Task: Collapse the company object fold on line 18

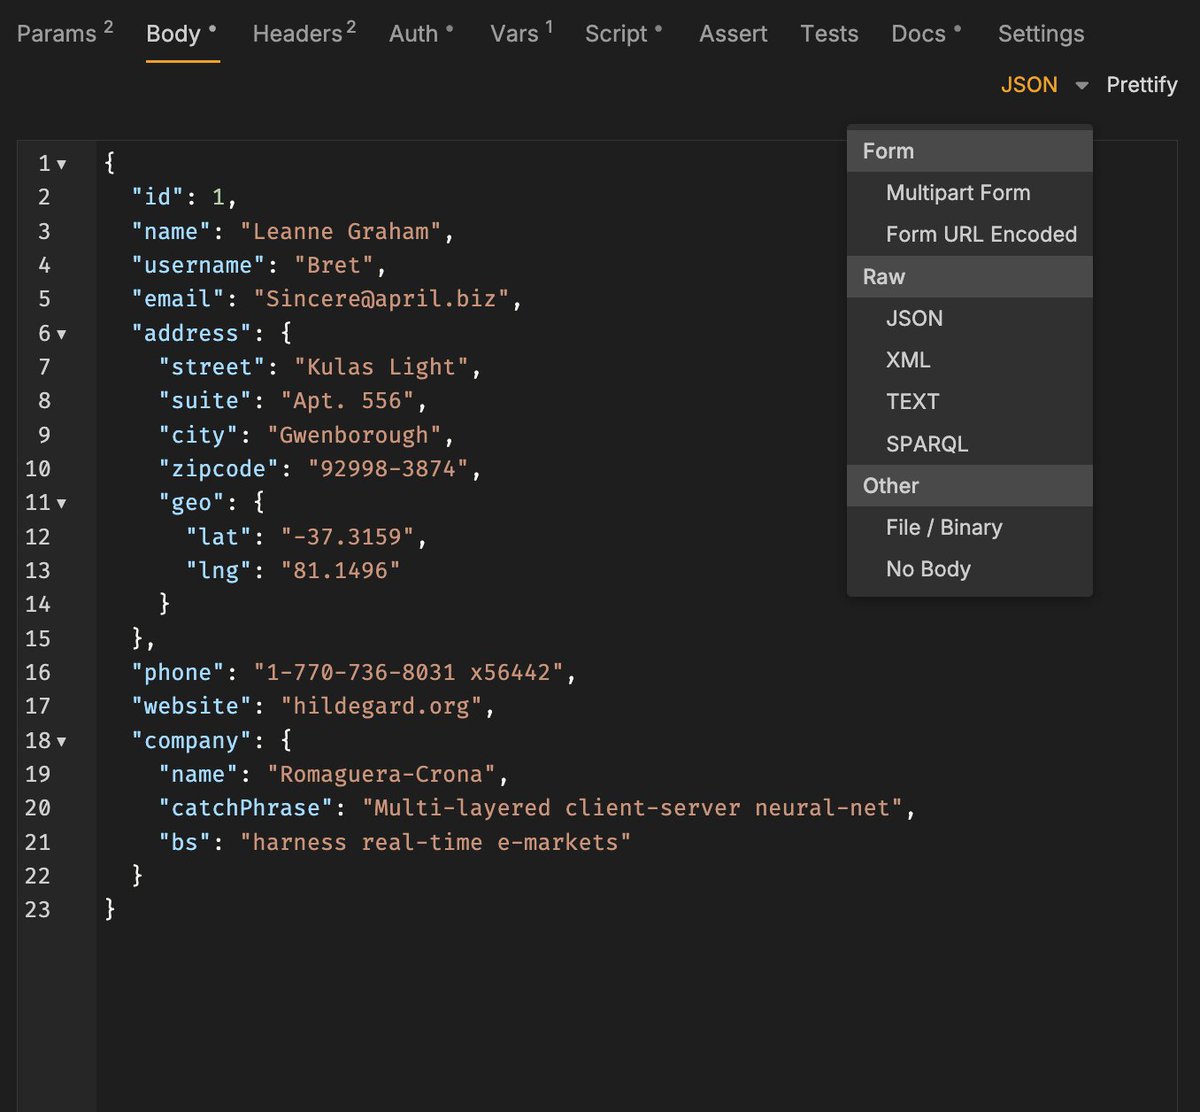Action: tap(62, 741)
